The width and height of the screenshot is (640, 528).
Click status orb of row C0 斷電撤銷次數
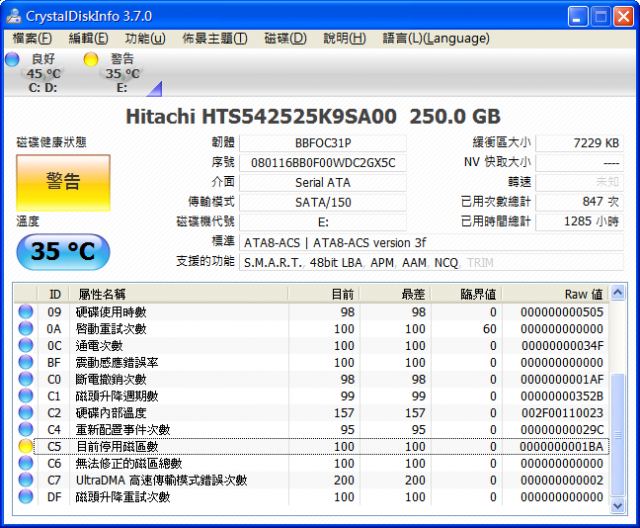point(26,379)
